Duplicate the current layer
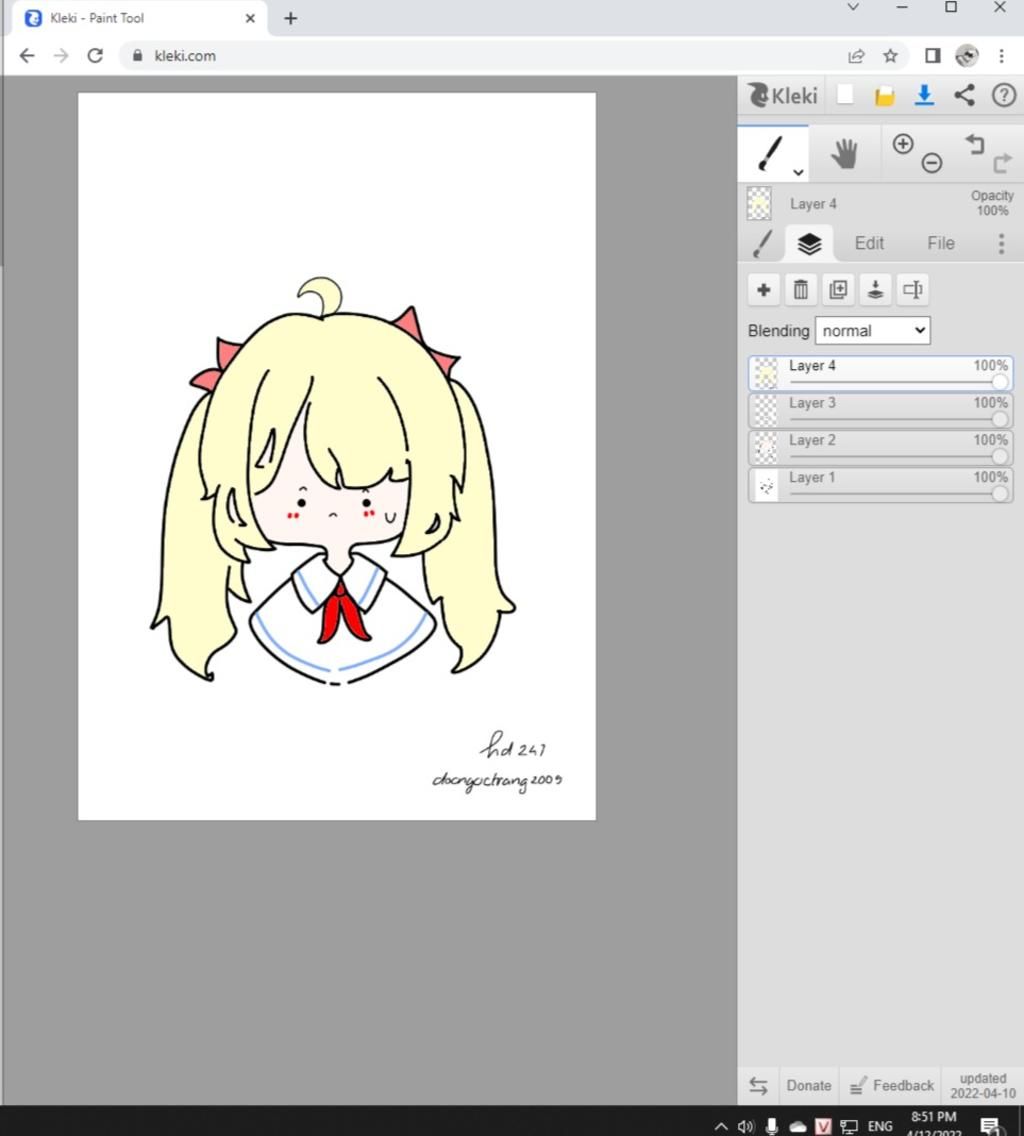The width and height of the screenshot is (1024, 1136). [838, 290]
